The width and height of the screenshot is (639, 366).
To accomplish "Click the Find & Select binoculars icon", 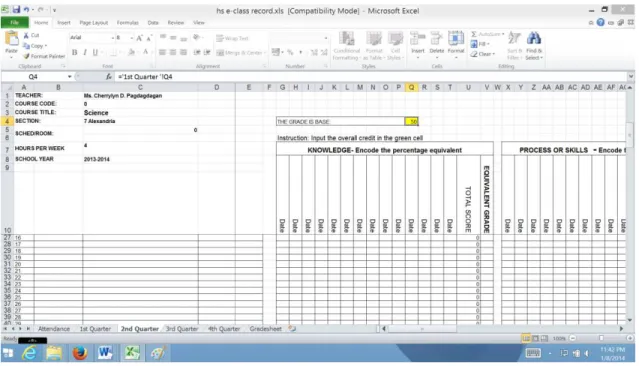I will point(534,39).
